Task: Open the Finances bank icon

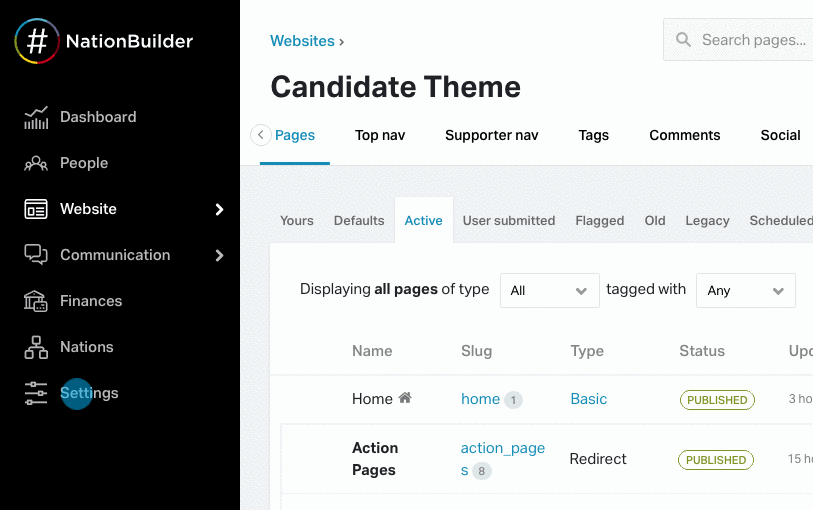Action: (x=36, y=301)
